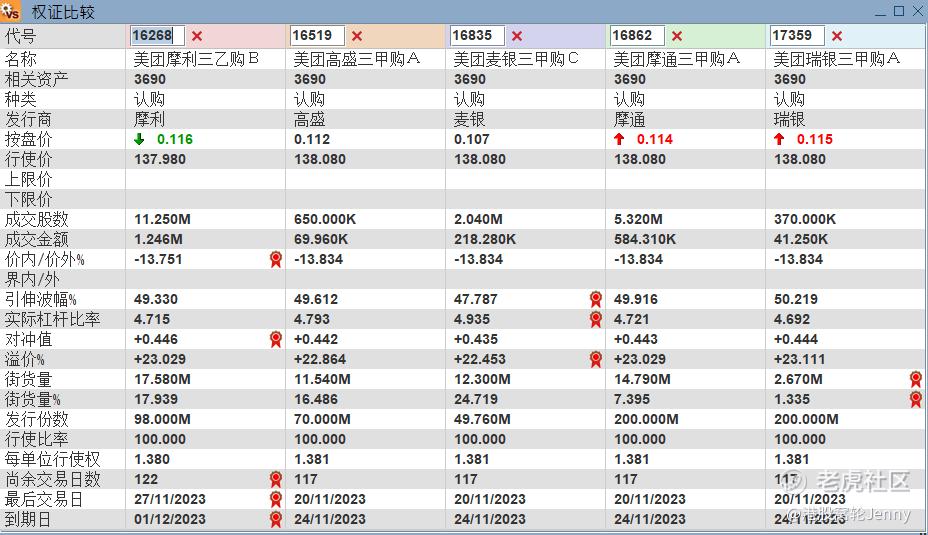Viewport: 928px width, 535px height.
Task: Click the ribbon badge next to 122
Action: (x=276, y=479)
